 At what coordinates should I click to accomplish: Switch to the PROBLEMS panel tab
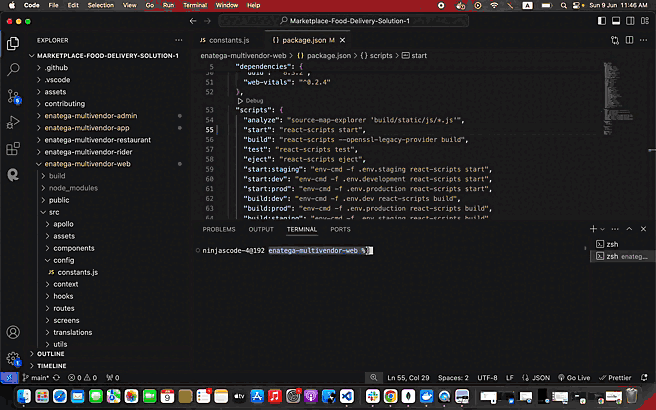[x=219, y=229]
